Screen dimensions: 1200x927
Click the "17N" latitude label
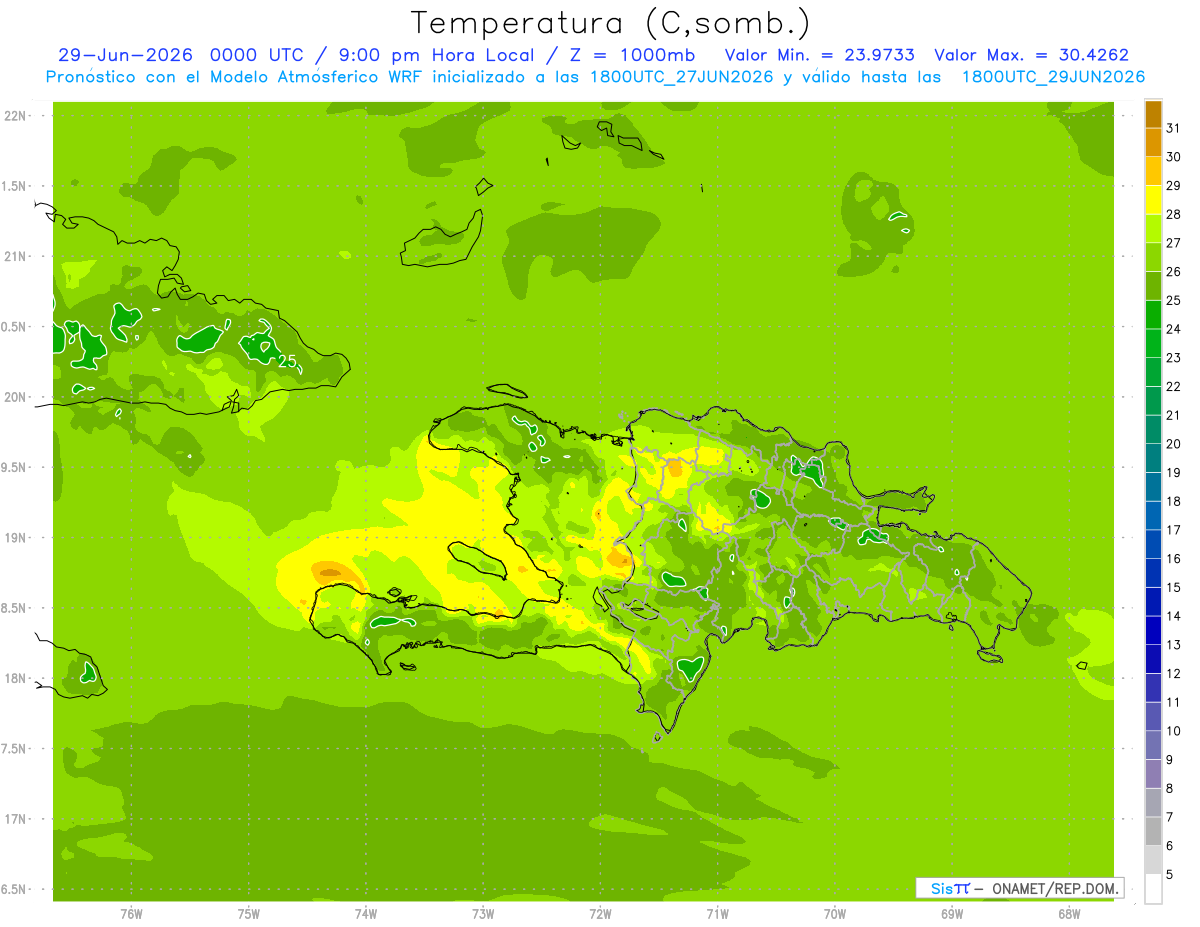click(15, 819)
